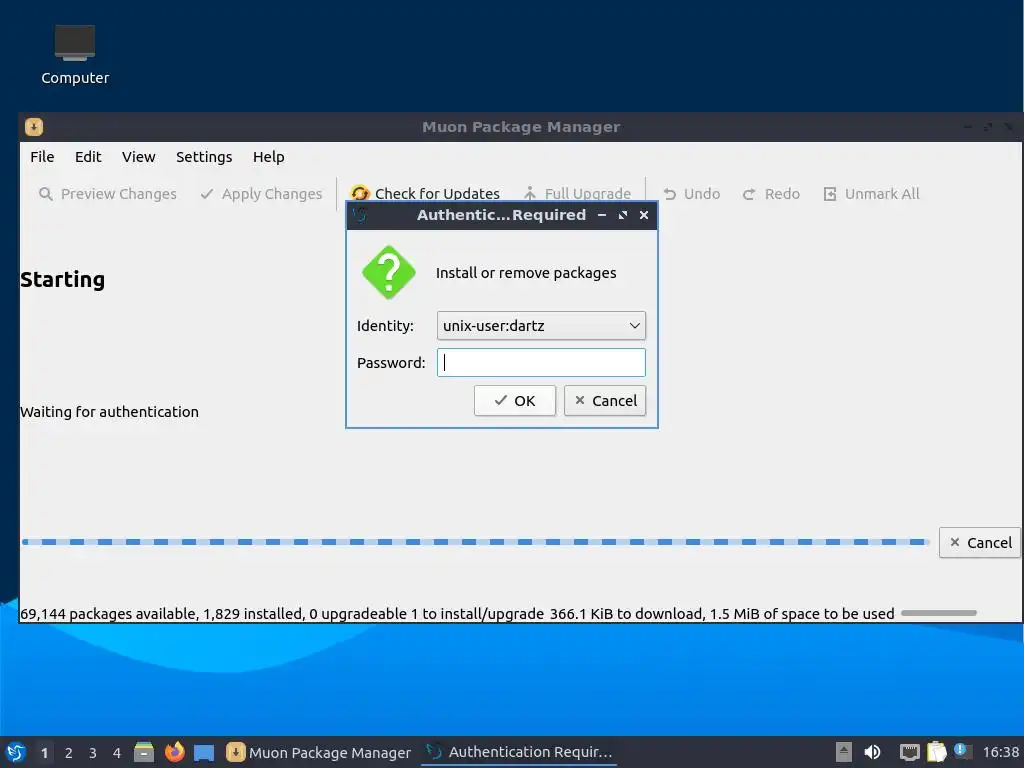Switch to workspace 2
The image size is (1024, 768).
click(x=69, y=753)
